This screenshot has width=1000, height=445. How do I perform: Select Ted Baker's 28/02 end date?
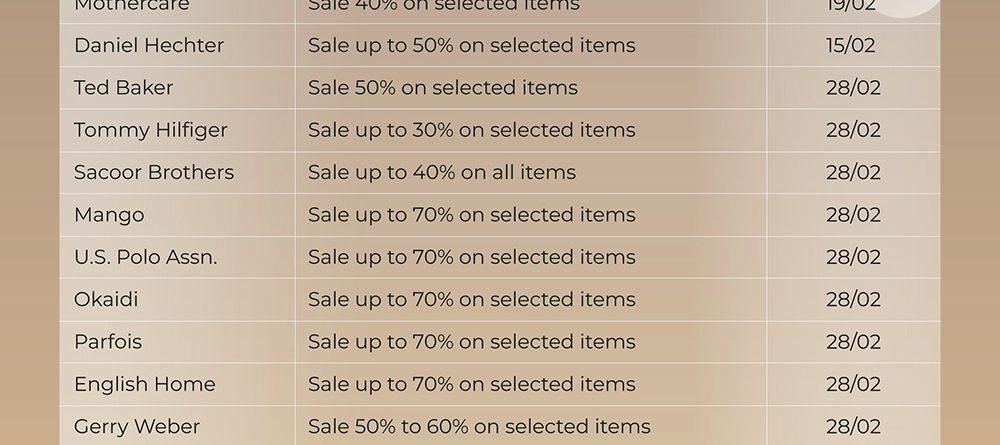tap(853, 87)
